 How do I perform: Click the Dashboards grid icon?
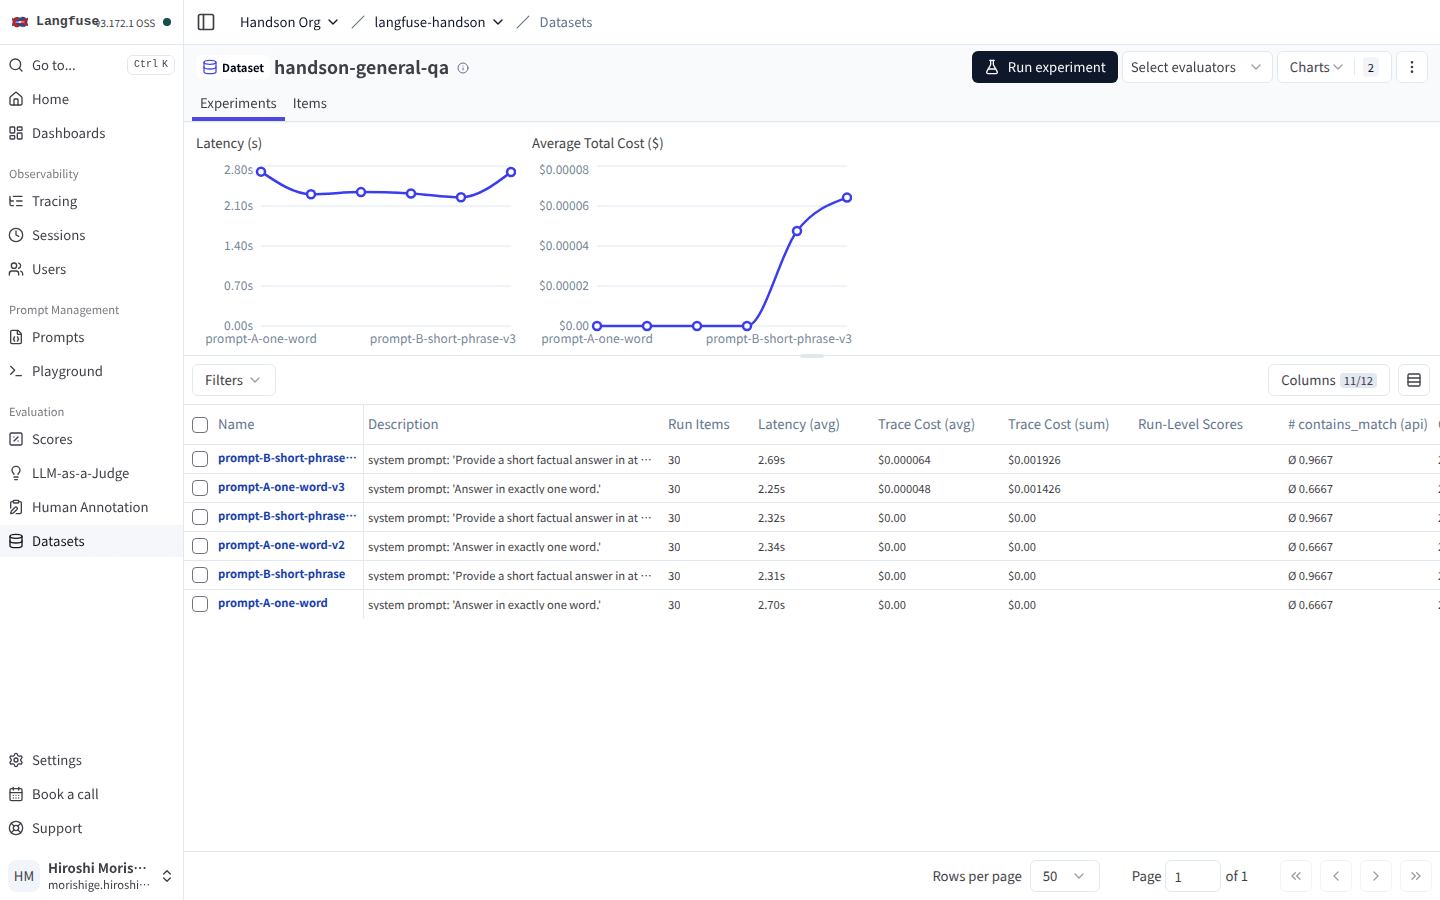[x=16, y=133]
